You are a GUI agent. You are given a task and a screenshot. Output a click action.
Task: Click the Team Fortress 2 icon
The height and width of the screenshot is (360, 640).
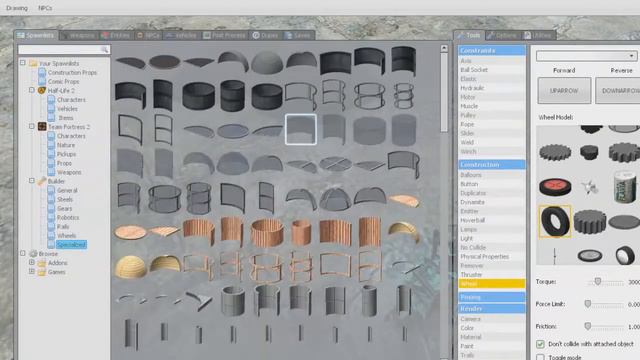point(42,127)
